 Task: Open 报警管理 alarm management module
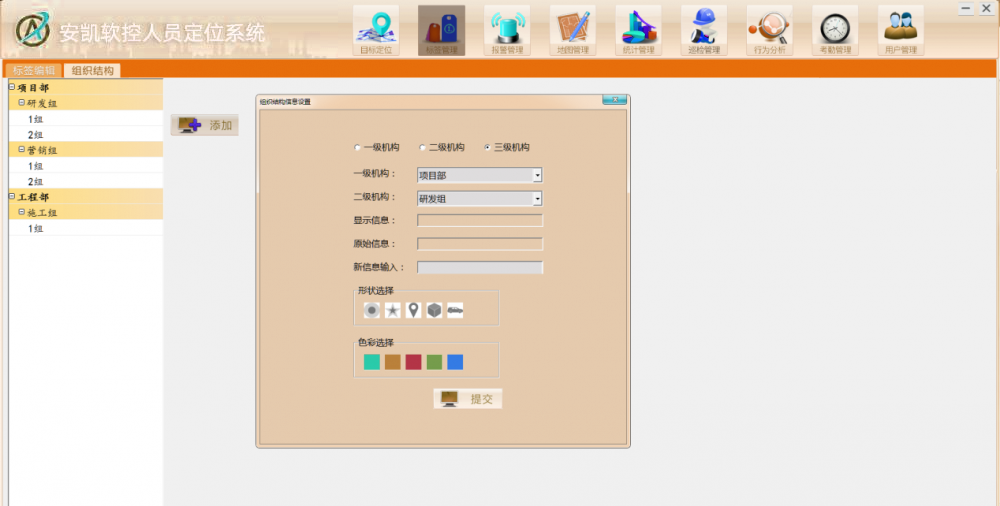click(x=507, y=29)
